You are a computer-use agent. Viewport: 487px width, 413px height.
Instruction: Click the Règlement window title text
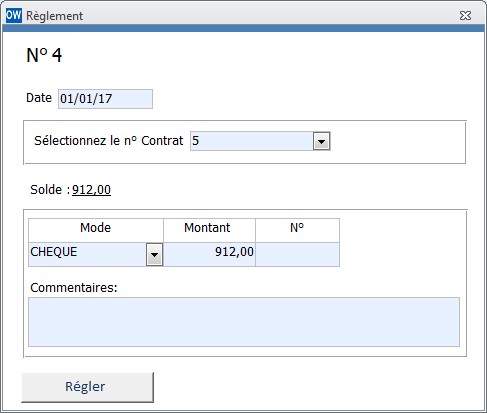[x=54, y=16]
